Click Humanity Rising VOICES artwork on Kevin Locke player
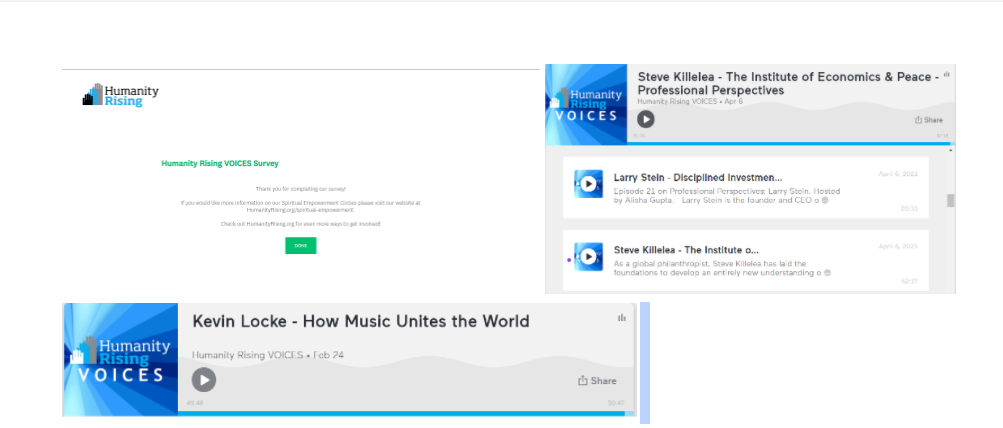1003x428 pixels. (x=120, y=360)
